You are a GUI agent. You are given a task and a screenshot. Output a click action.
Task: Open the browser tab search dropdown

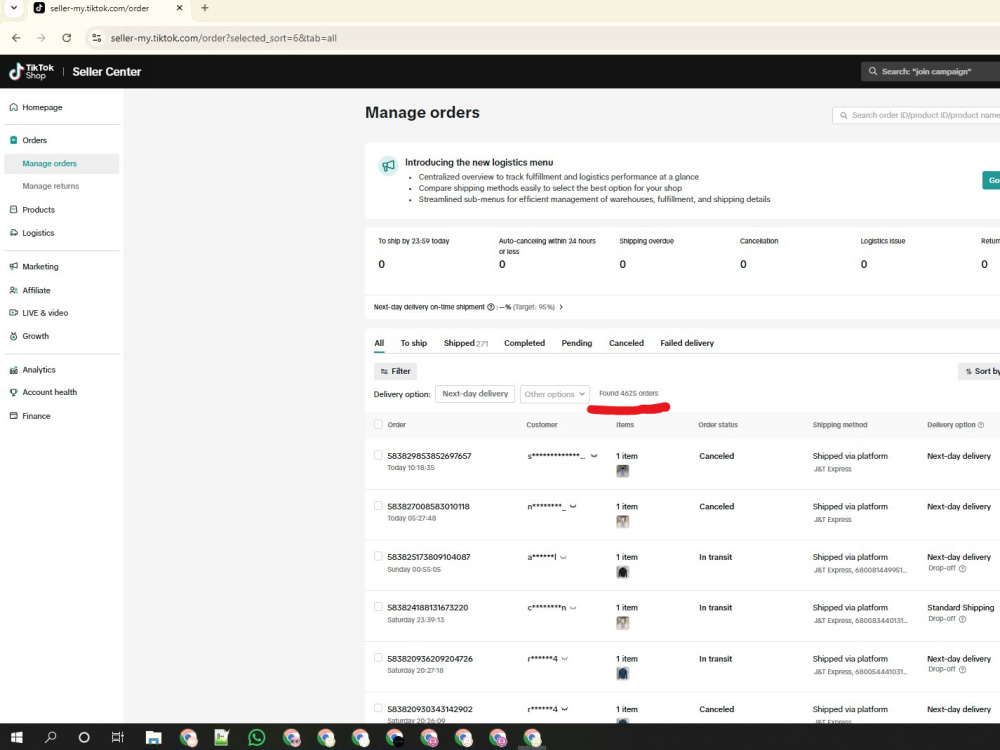point(13,8)
